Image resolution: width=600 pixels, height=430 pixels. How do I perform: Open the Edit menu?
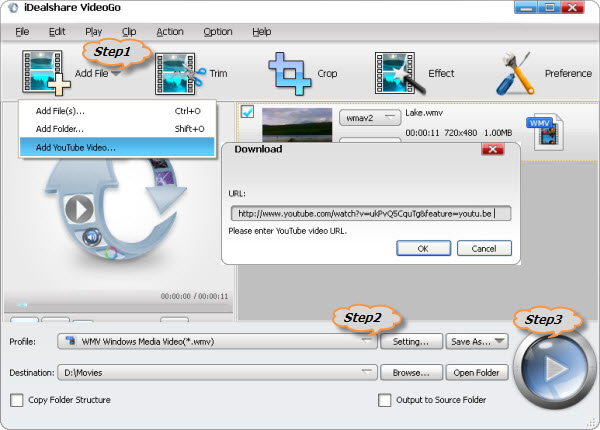tap(57, 32)
